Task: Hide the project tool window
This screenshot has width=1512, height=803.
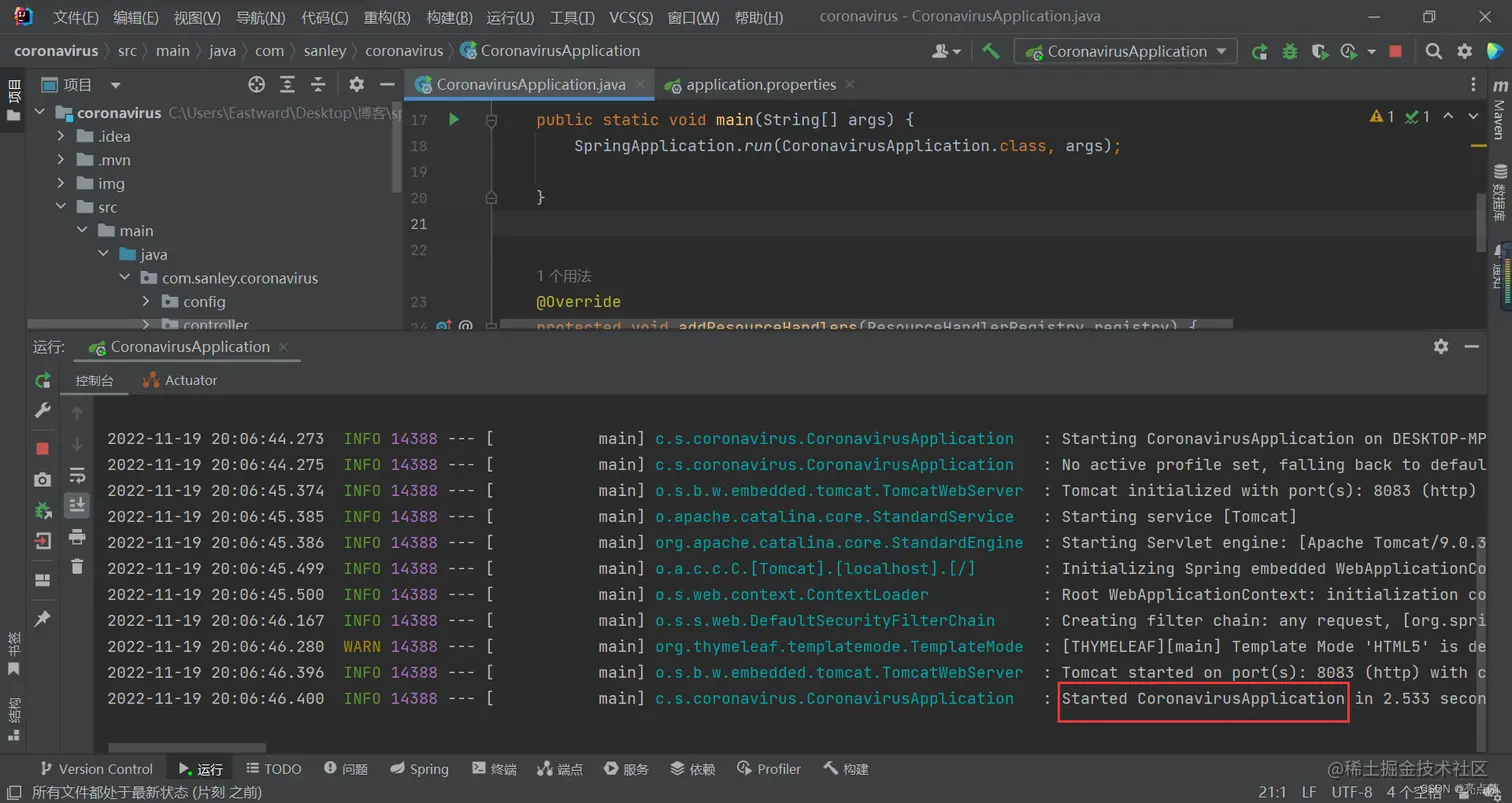Action: coord(386,85)
